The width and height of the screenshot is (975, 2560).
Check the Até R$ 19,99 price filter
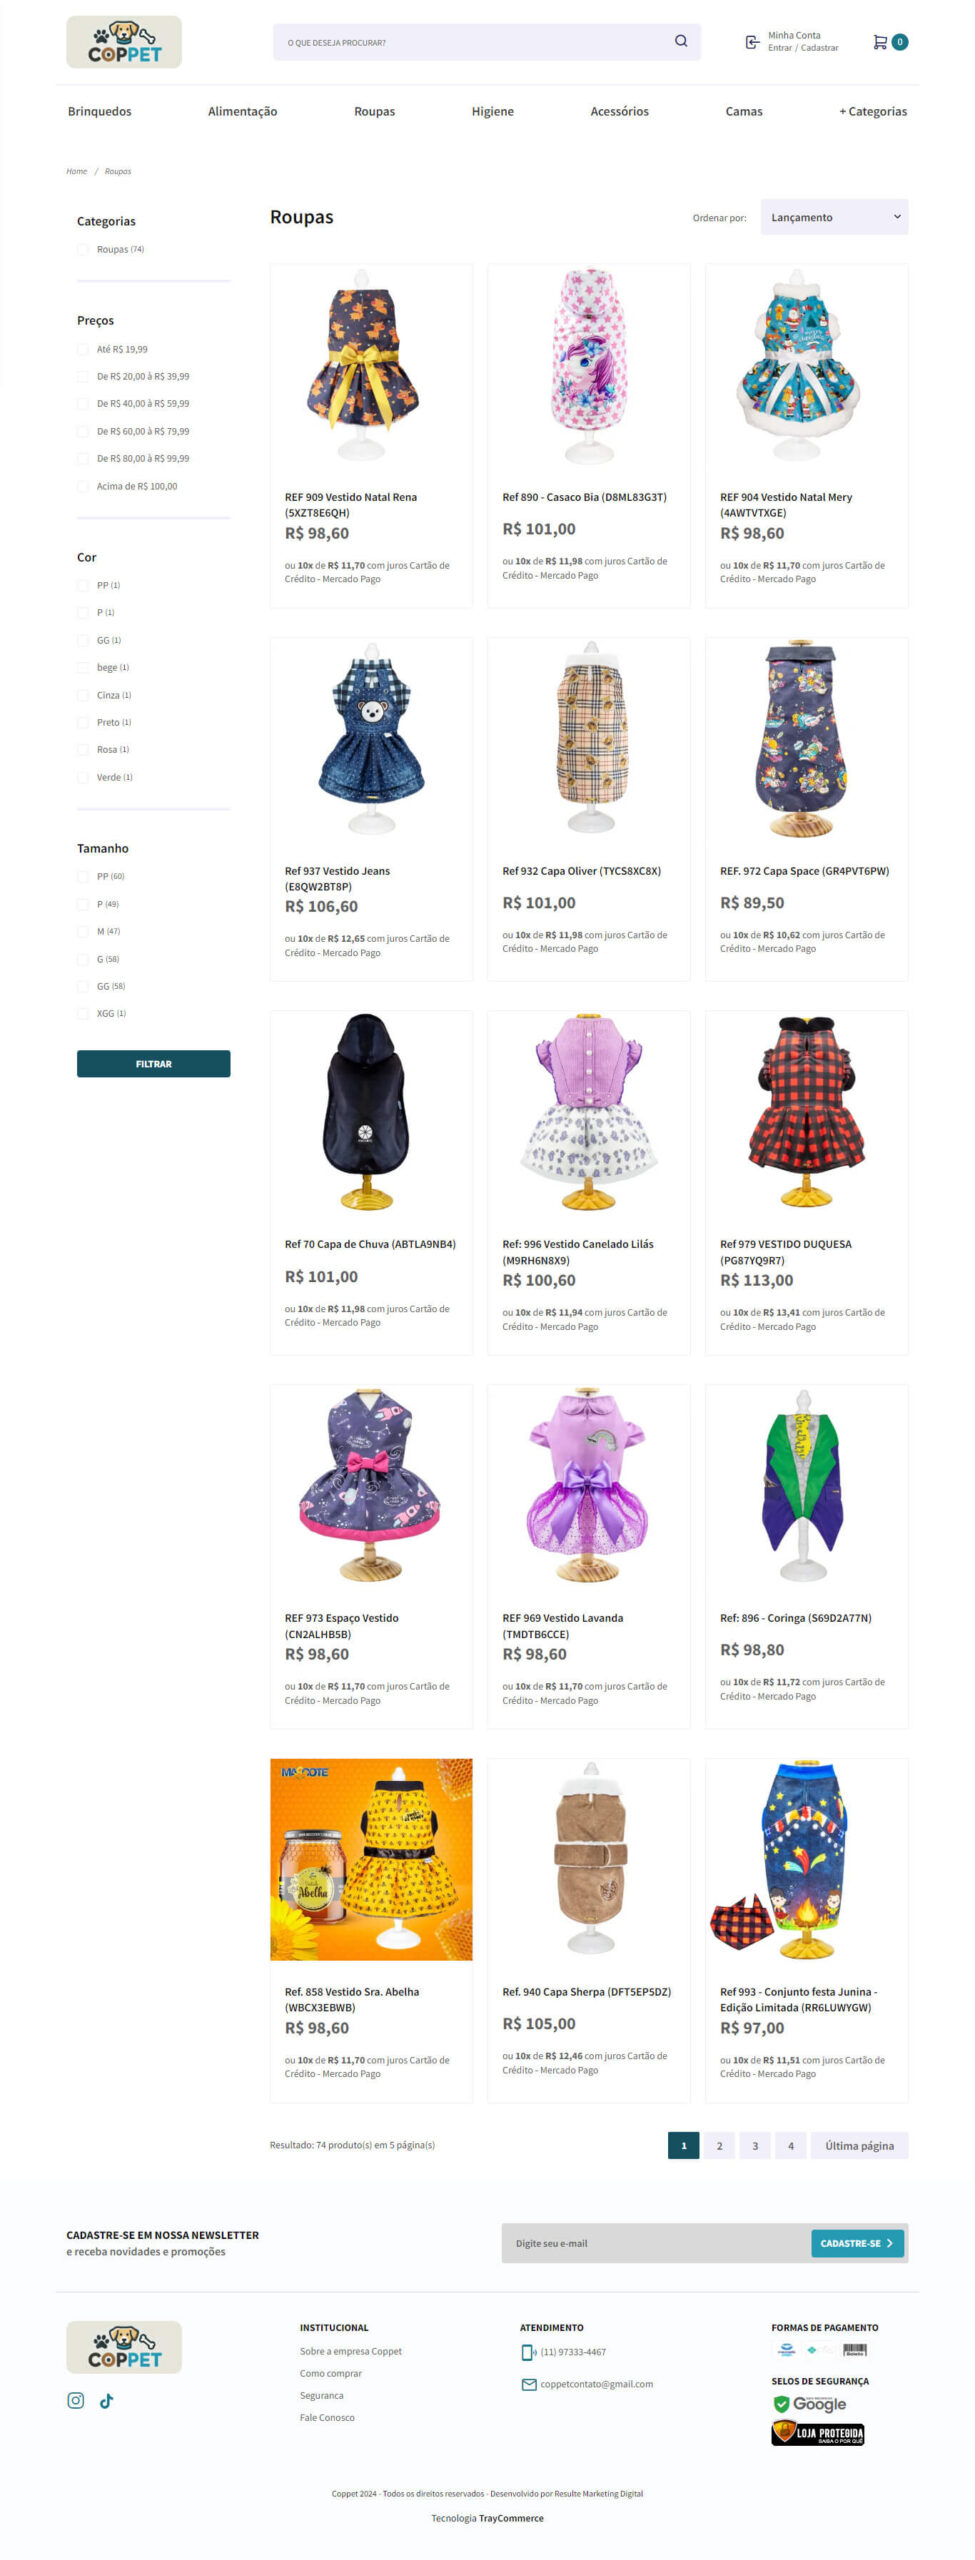click(x=83, y=349)
